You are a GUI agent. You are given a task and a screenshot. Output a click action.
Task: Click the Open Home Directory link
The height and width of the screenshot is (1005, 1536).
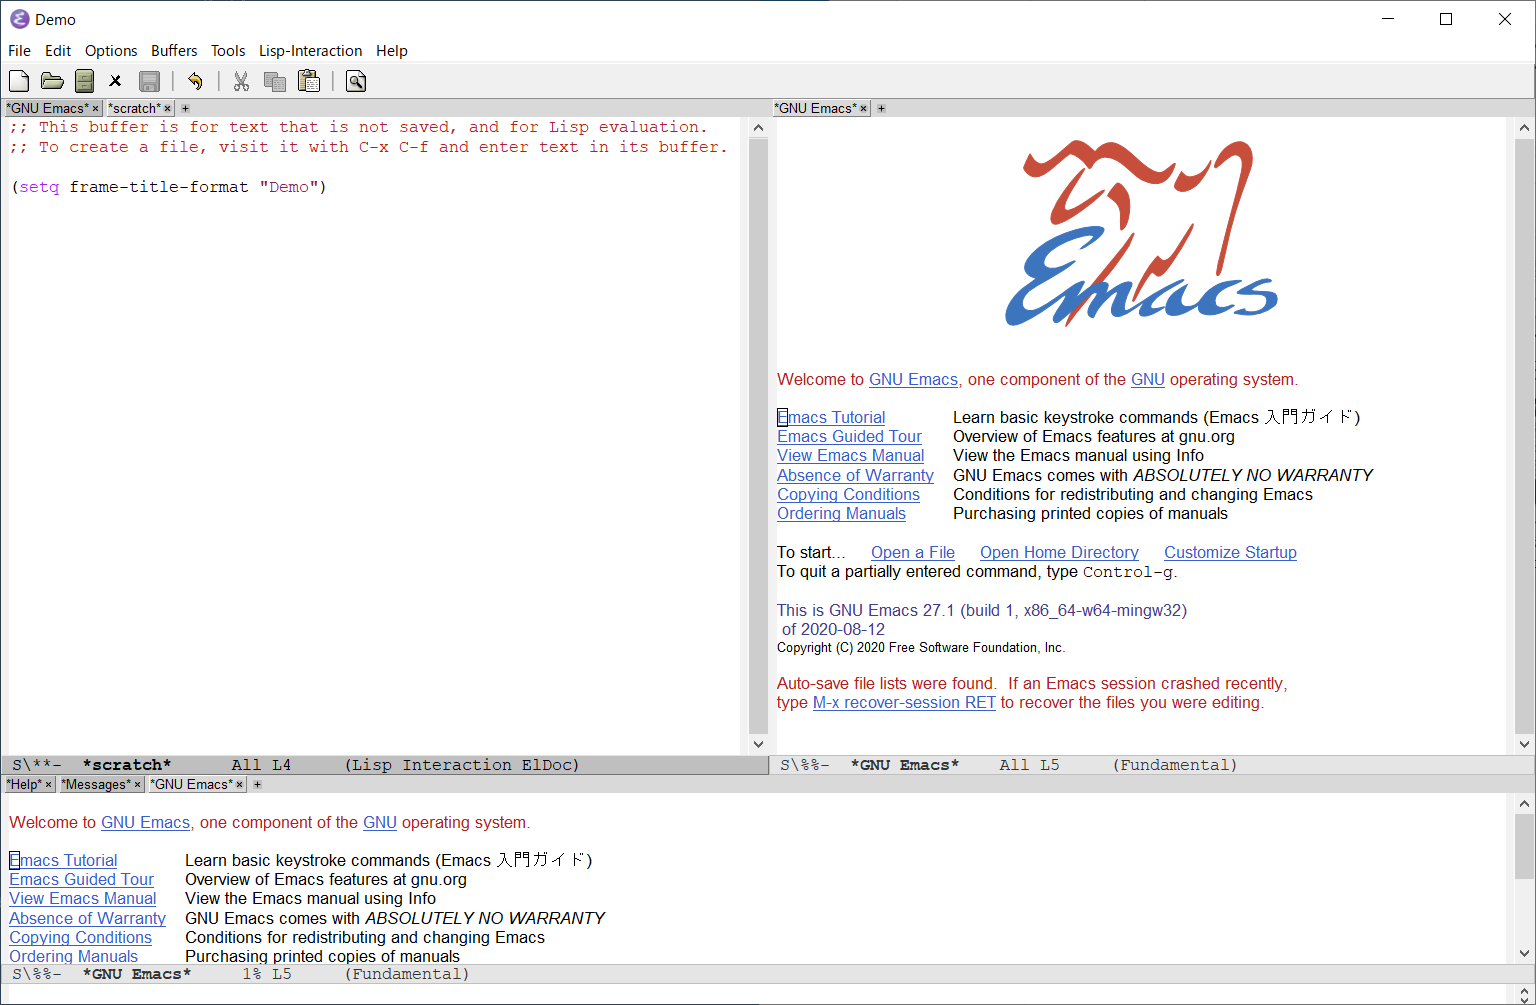click(x=1059, y=553)
